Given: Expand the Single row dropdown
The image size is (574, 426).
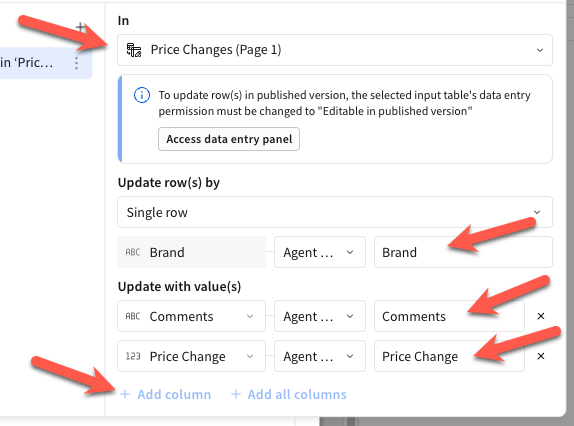Looking at the screenshot, I should [x=335, y=212].
